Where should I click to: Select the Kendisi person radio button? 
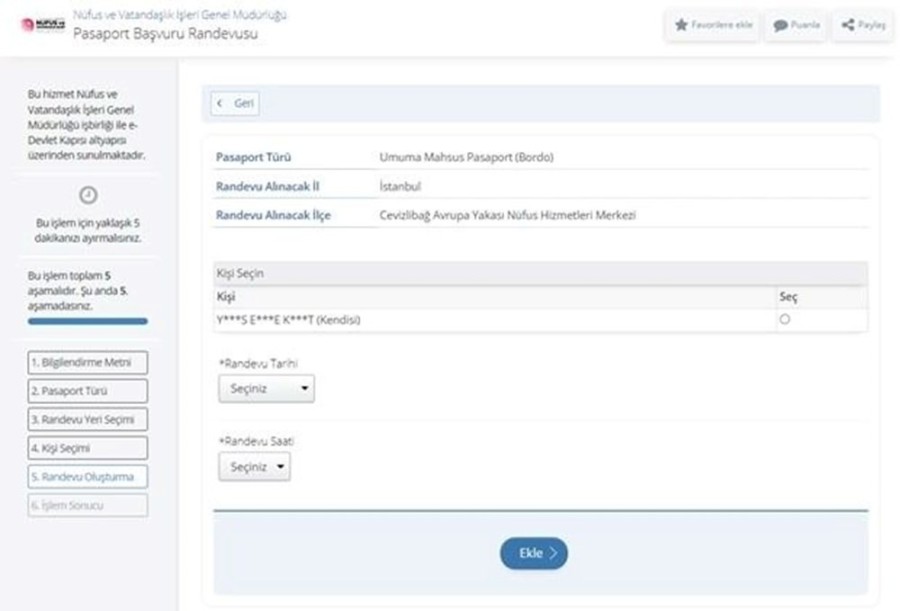click(x=784, y=320)
